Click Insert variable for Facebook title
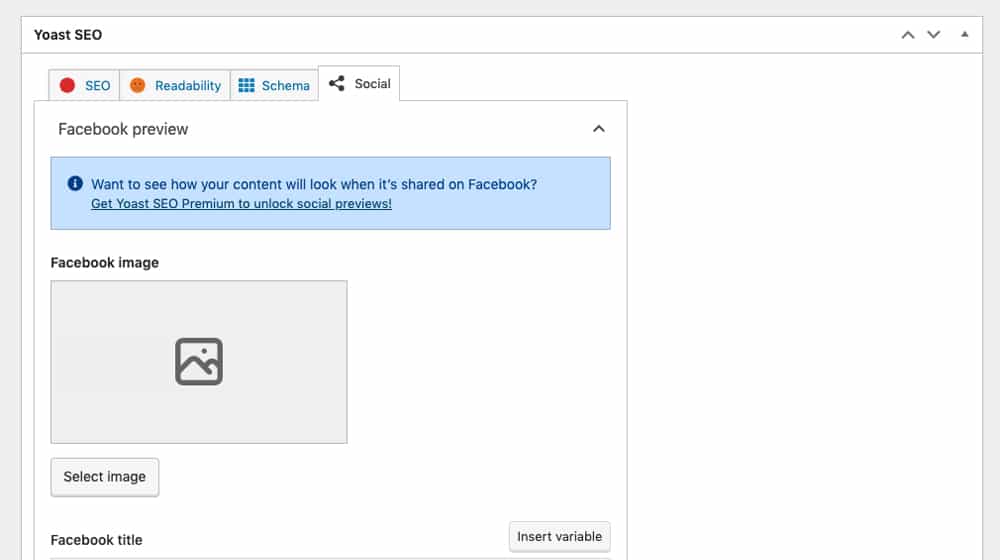Image resolution: width=1000 pixels, height=560 pixels. [x=559, y=536]
